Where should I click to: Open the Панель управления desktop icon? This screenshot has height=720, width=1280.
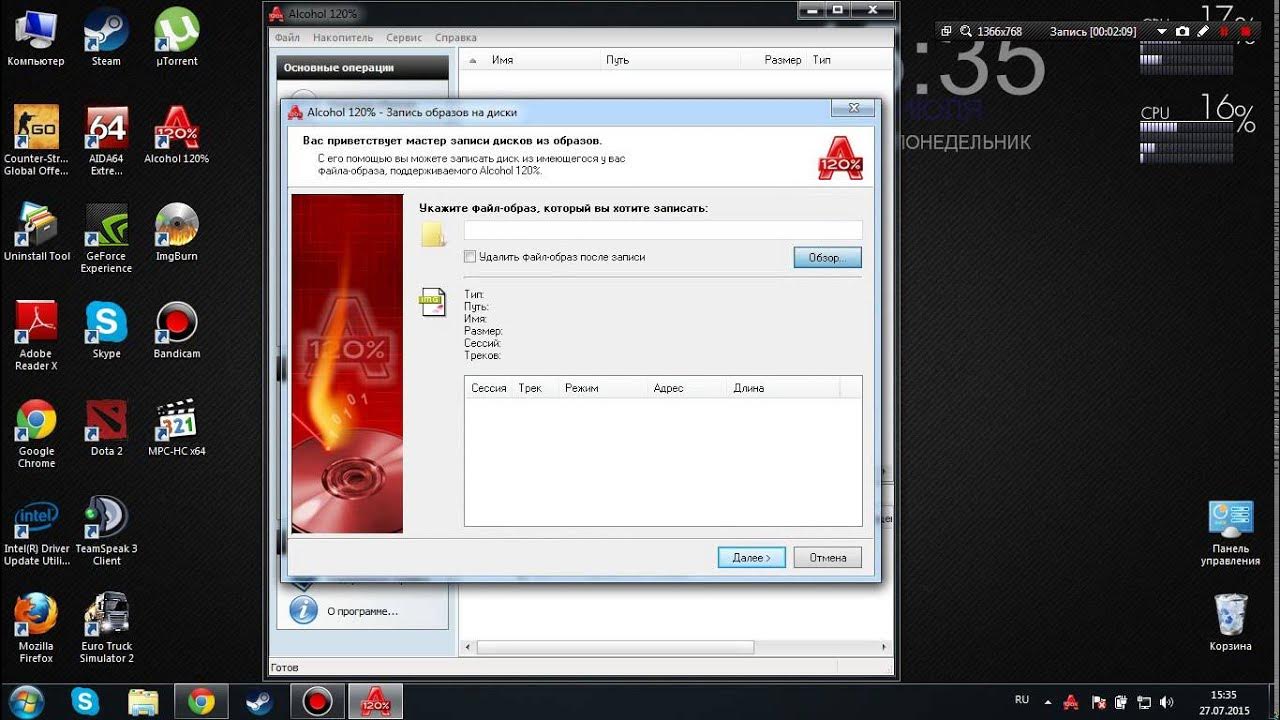(x=1230, y=532)
